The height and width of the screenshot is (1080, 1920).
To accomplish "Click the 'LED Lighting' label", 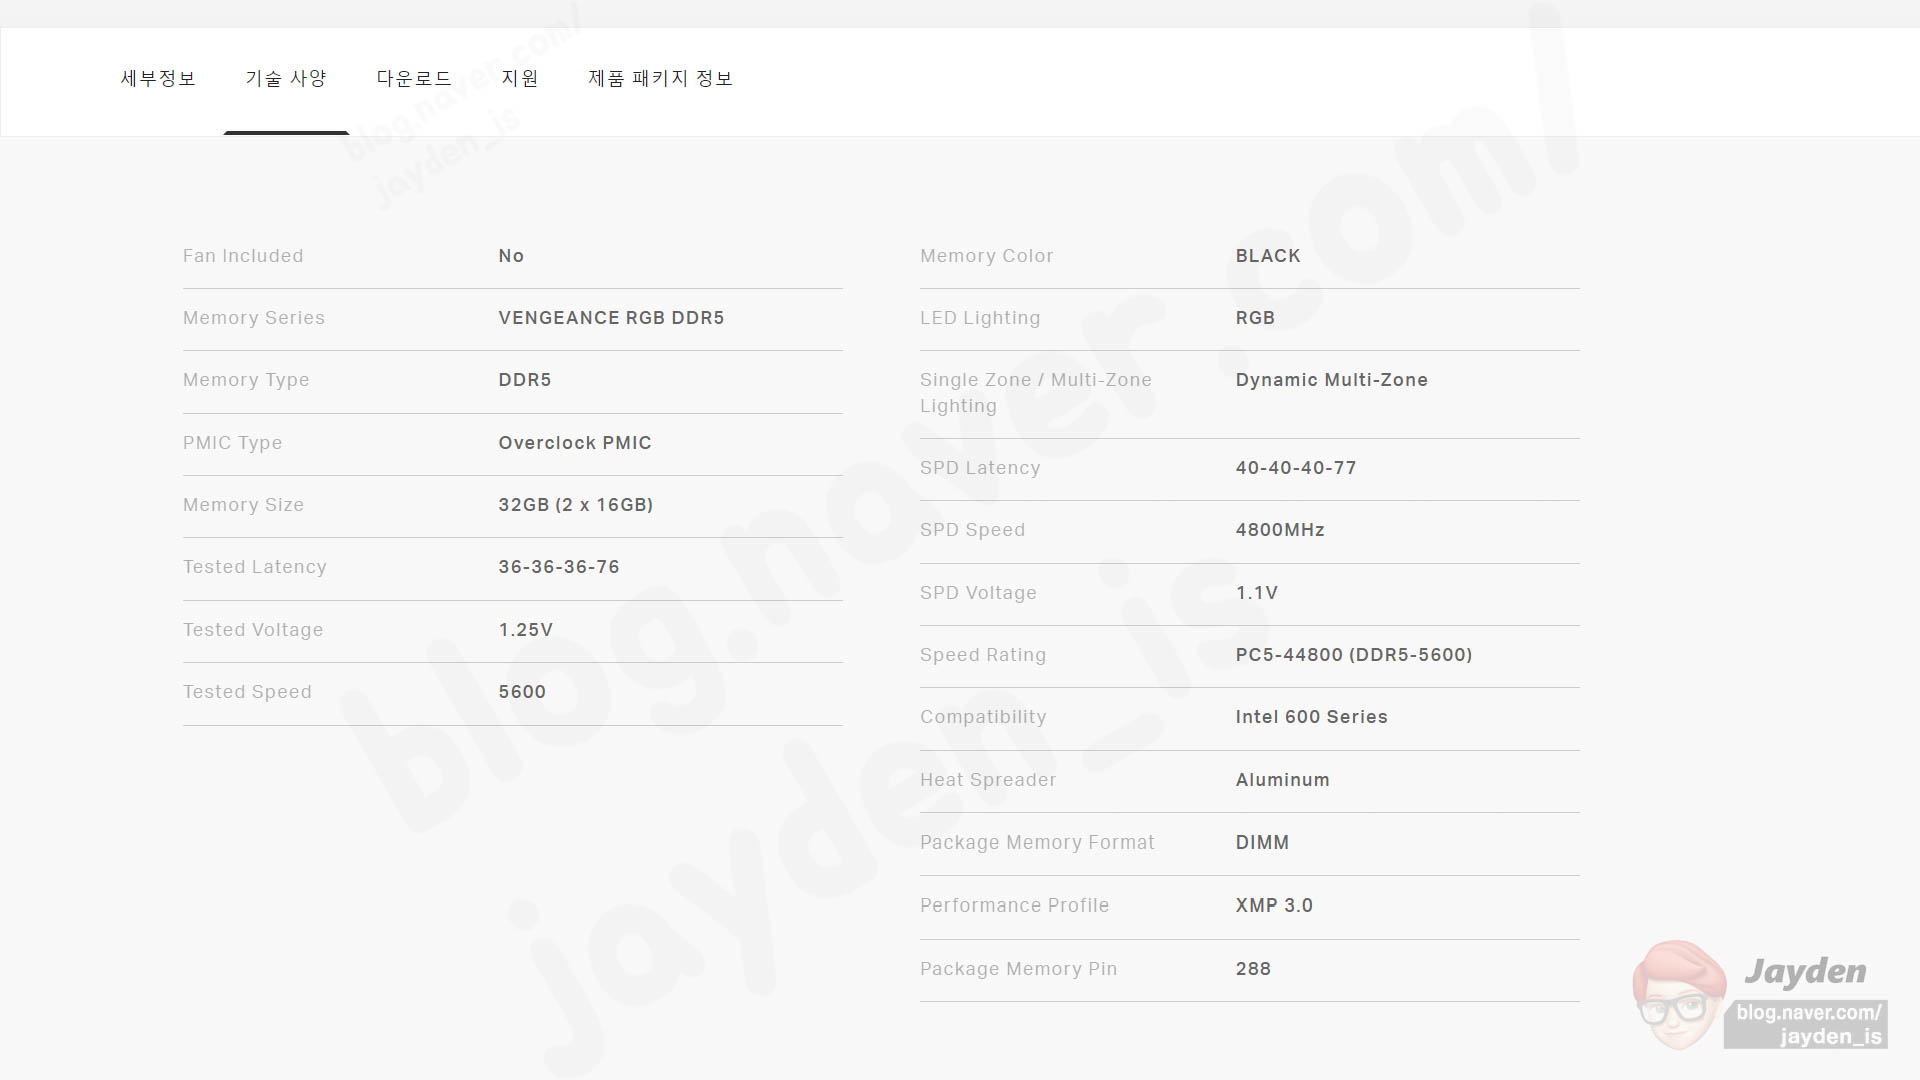I will point(980,318).
